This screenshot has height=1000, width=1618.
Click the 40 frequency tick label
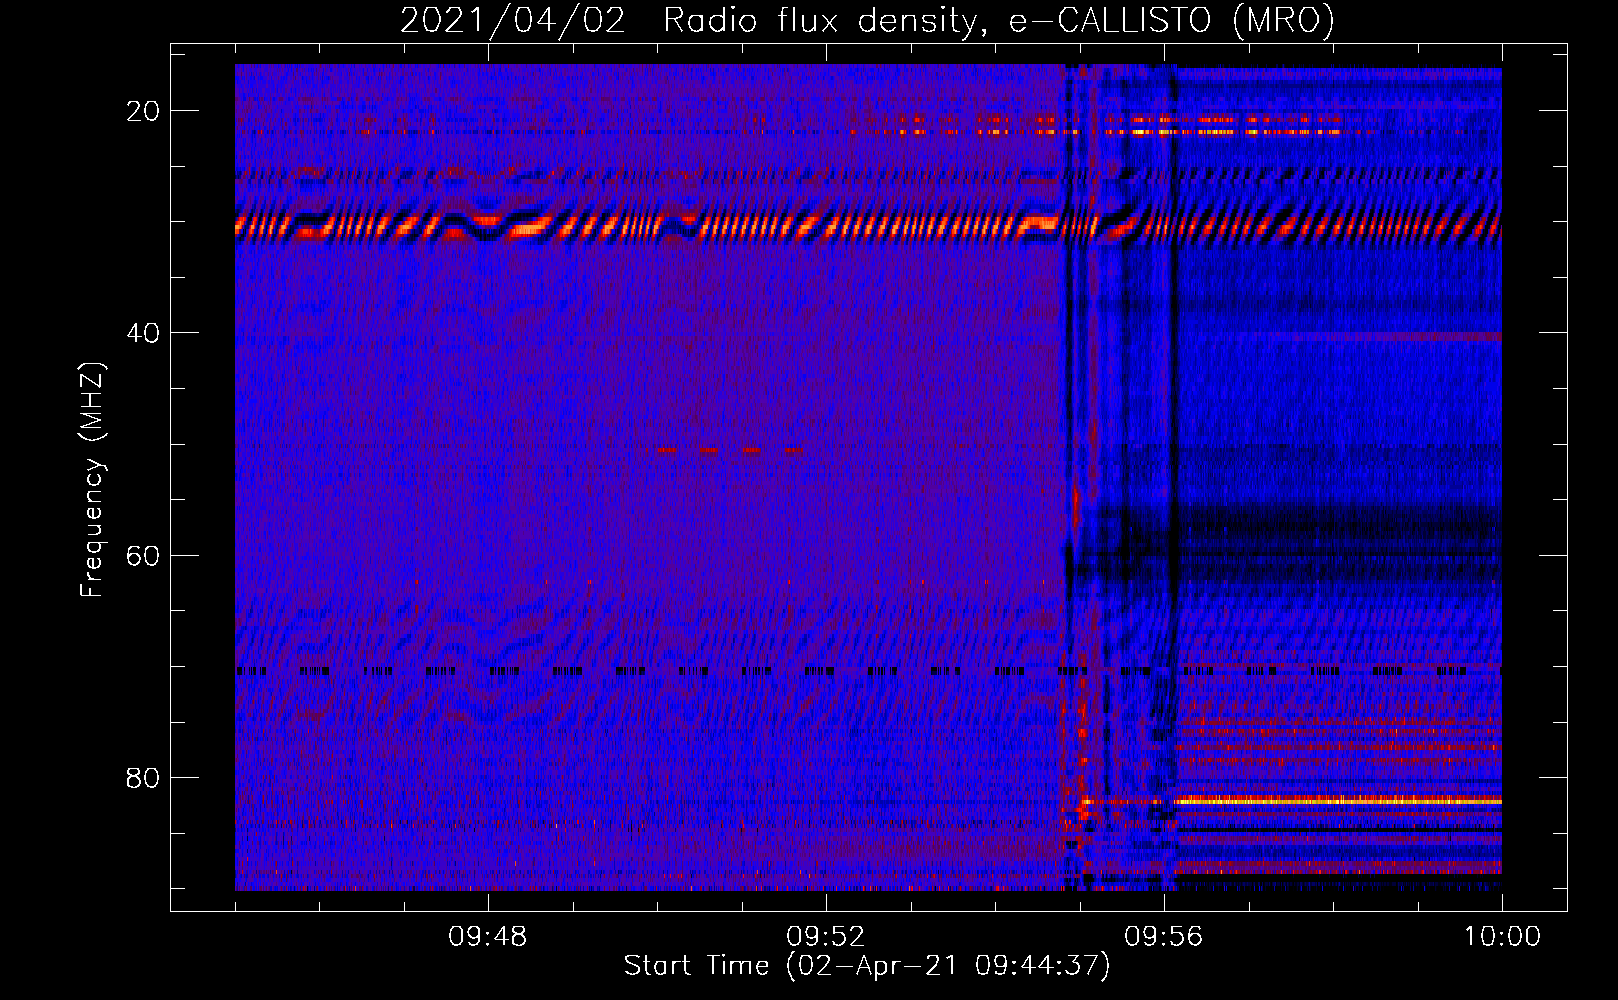pyautogui.click(x=143, y=333)
